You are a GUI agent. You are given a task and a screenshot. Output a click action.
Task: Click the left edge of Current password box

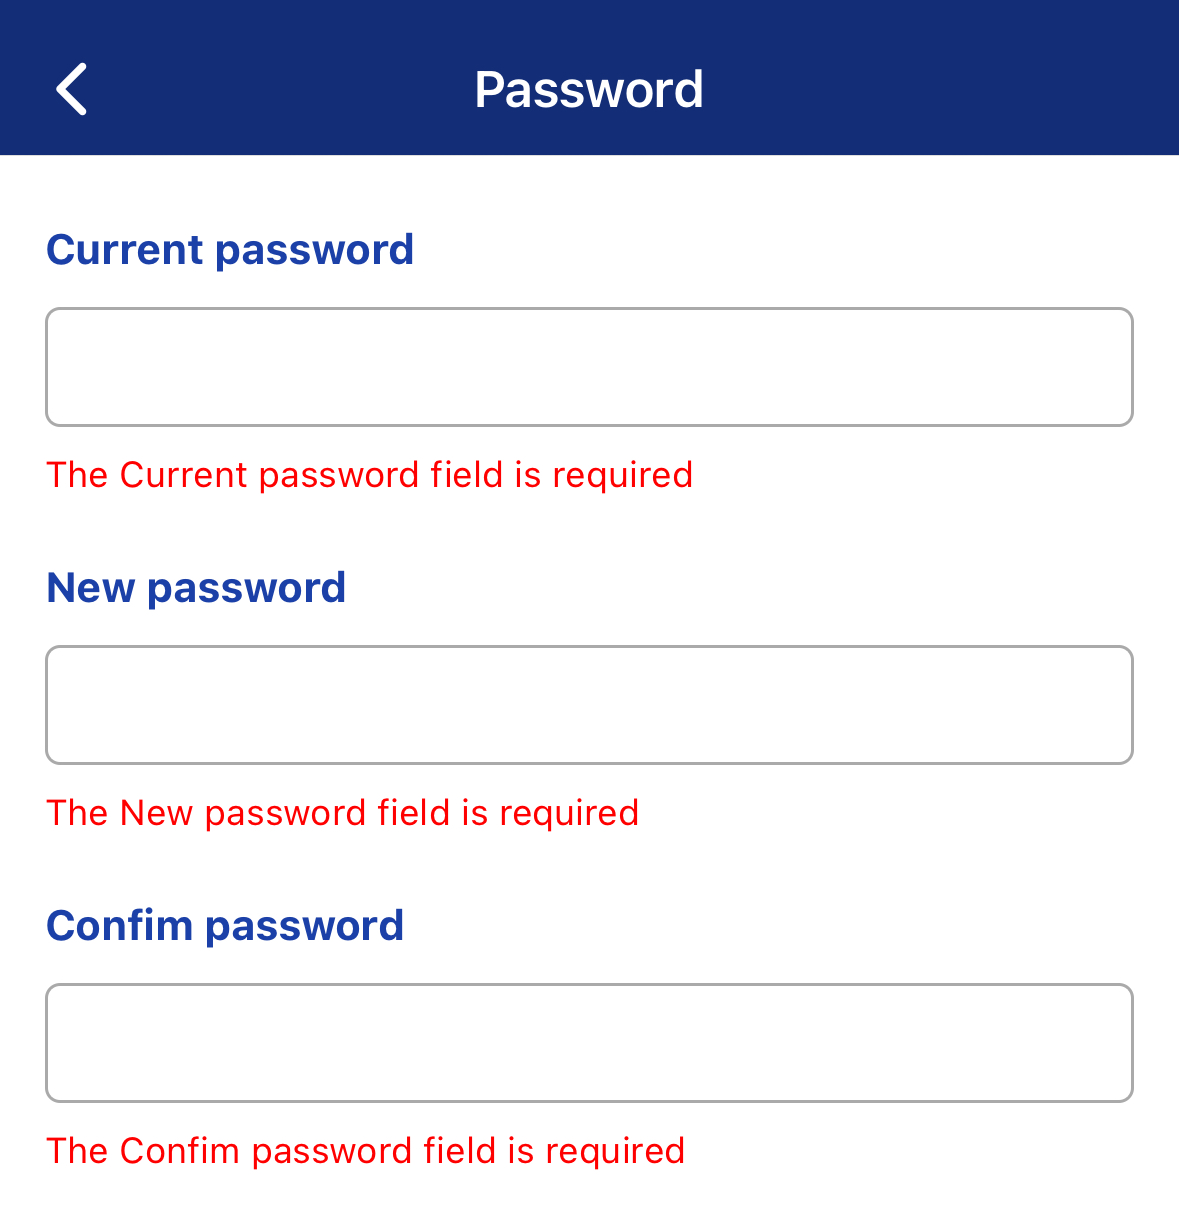(60, 367)
